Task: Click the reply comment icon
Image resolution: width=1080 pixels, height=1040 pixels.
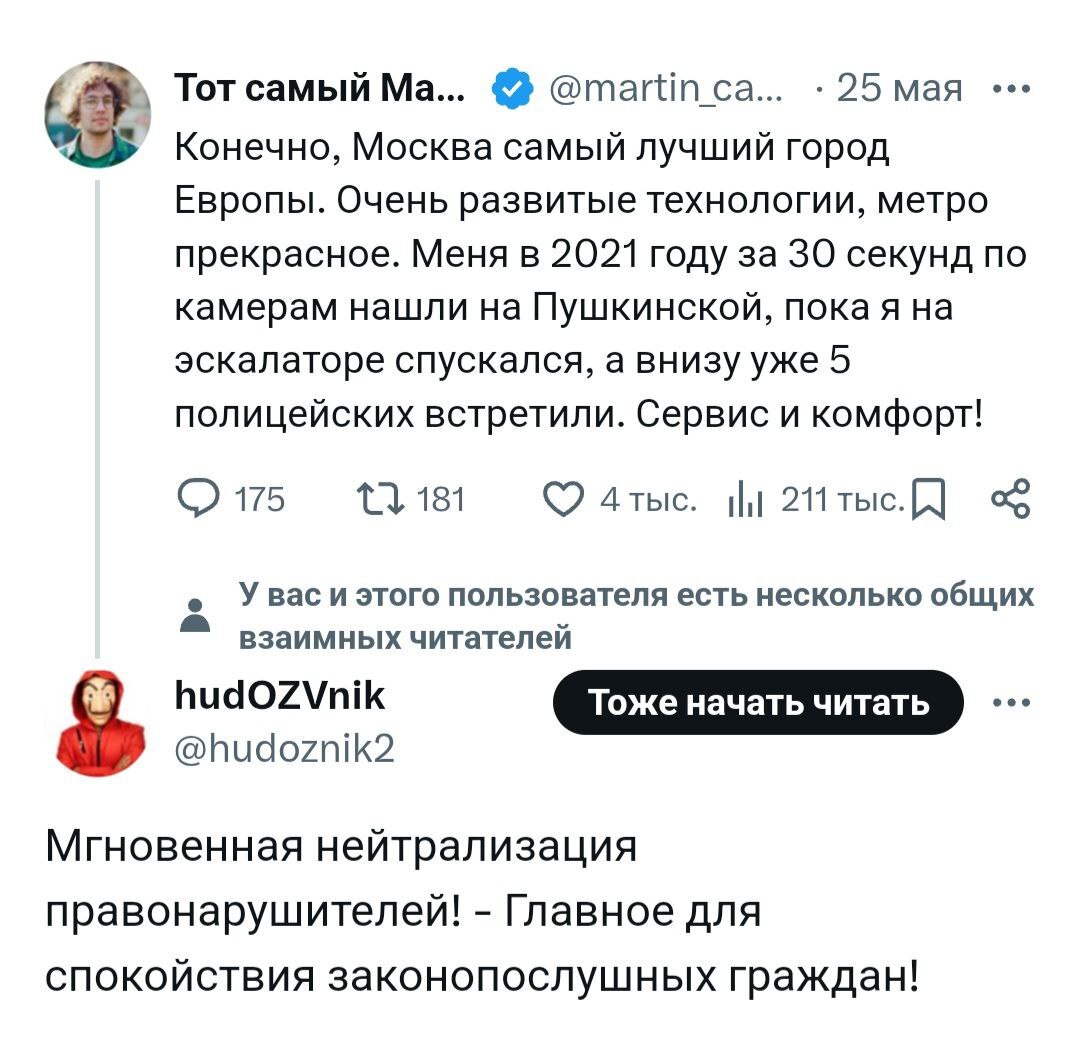Action: pyautogui.click(x=196, y=497)
